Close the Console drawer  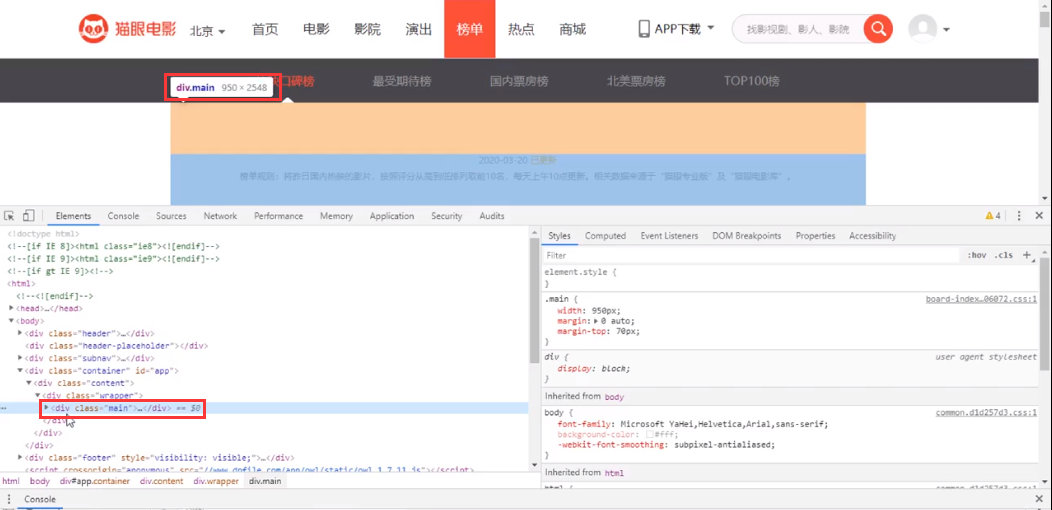pyautogui.click(x=1039, y=499)
